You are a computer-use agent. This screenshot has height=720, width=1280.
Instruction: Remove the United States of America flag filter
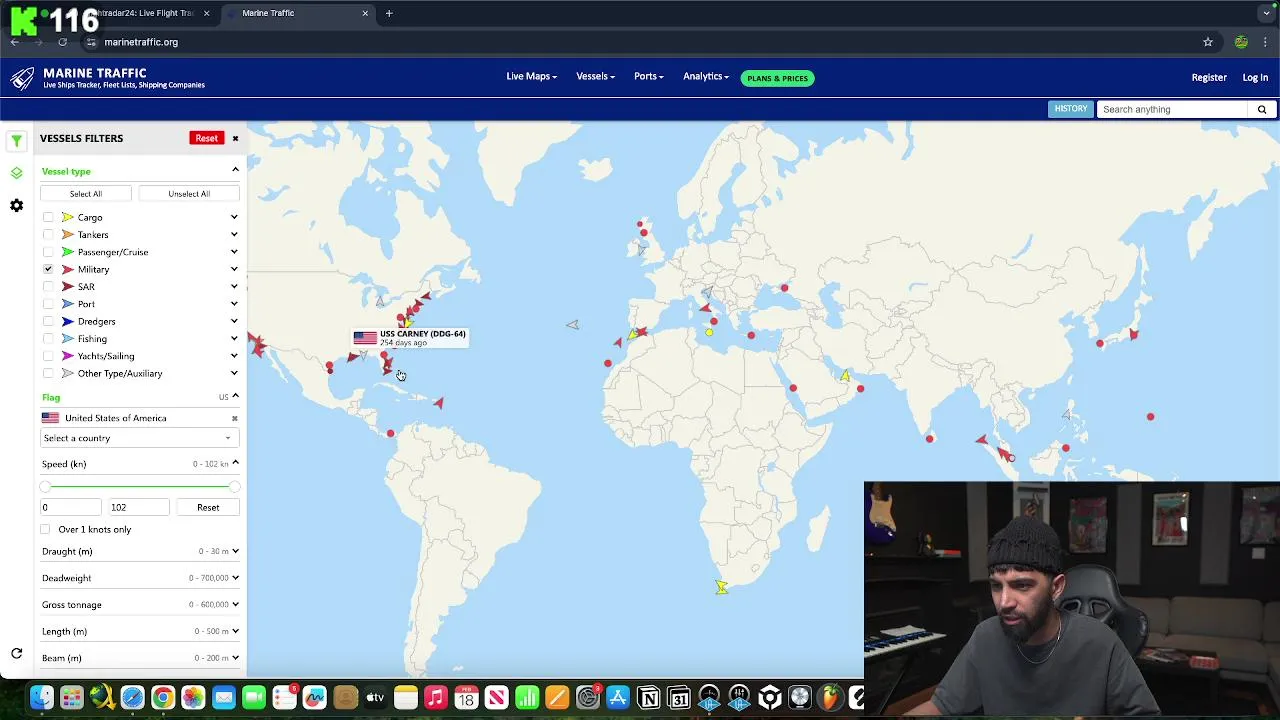pyautogui.click(x=235, y=418)
